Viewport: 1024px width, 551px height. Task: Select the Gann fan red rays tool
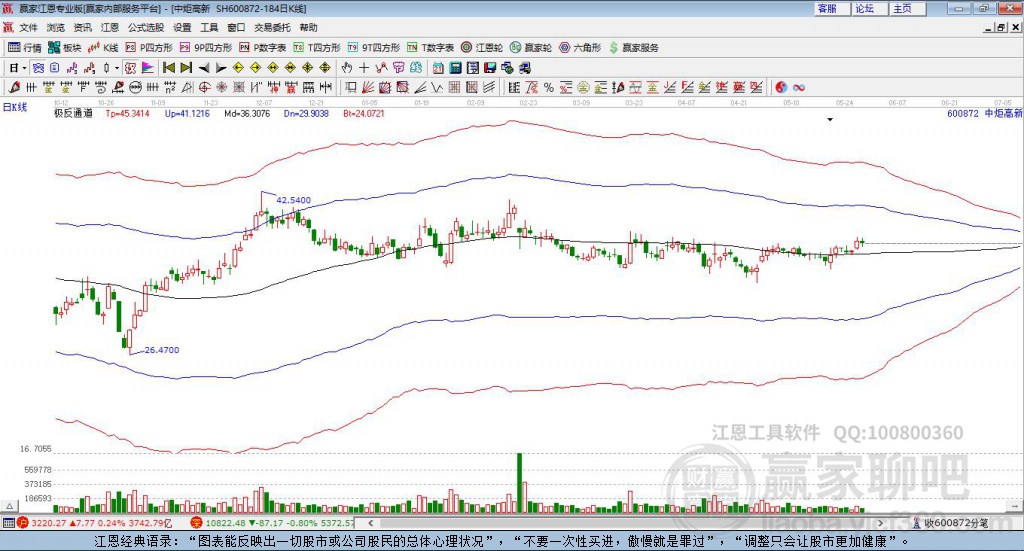click(368, 87)
